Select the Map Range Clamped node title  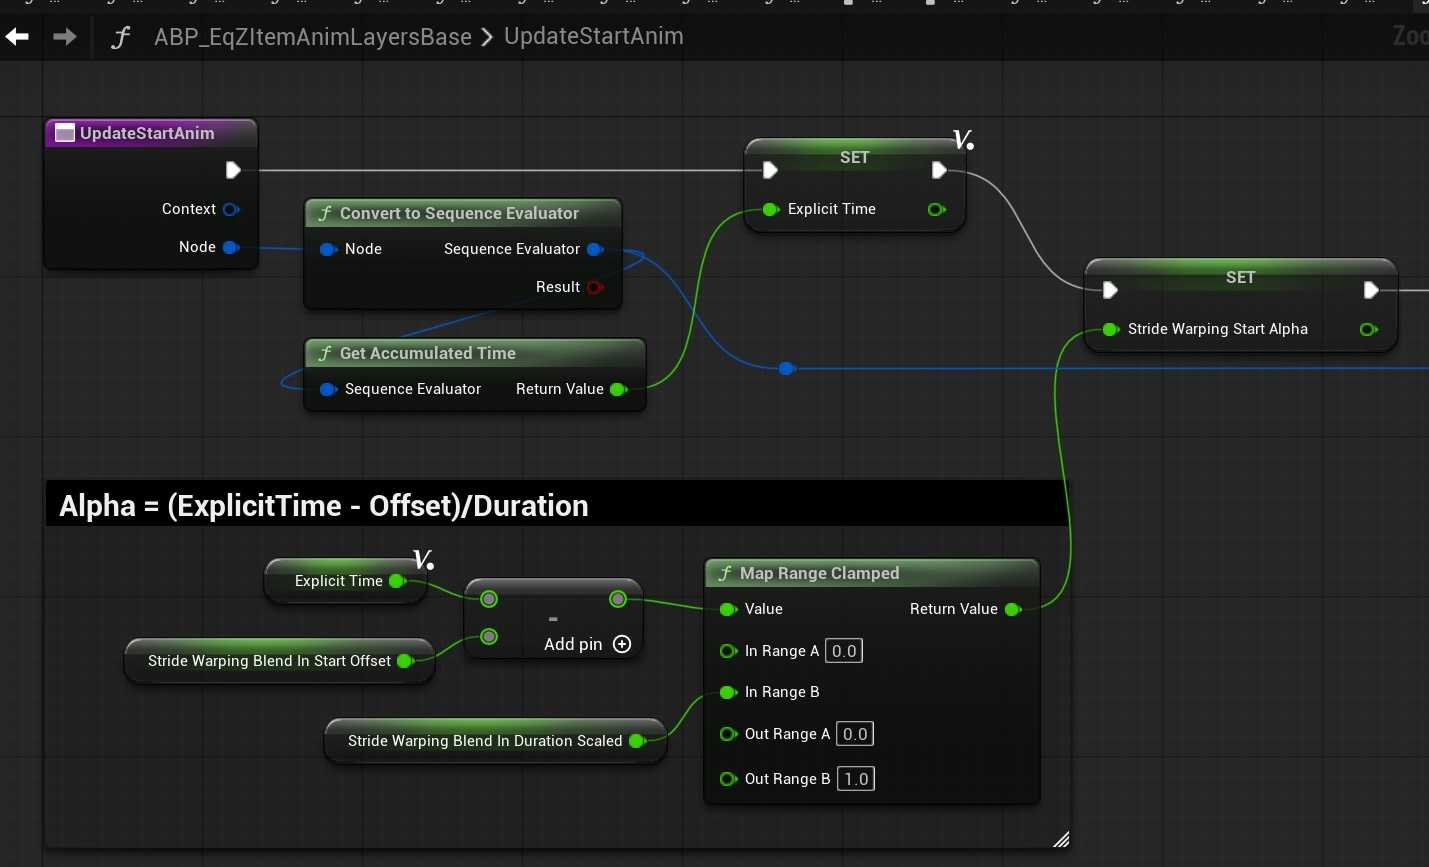(819, 573)
